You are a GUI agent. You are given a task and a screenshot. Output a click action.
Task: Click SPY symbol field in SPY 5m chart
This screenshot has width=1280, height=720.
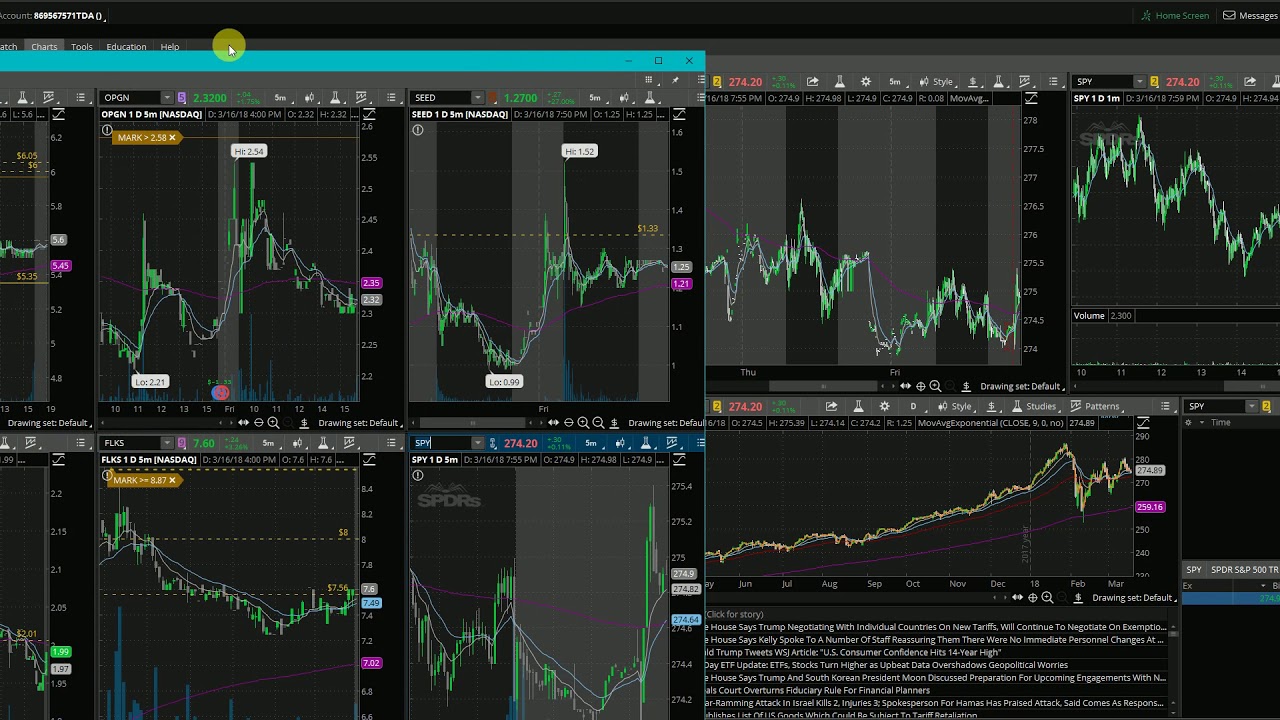(442, 443)
